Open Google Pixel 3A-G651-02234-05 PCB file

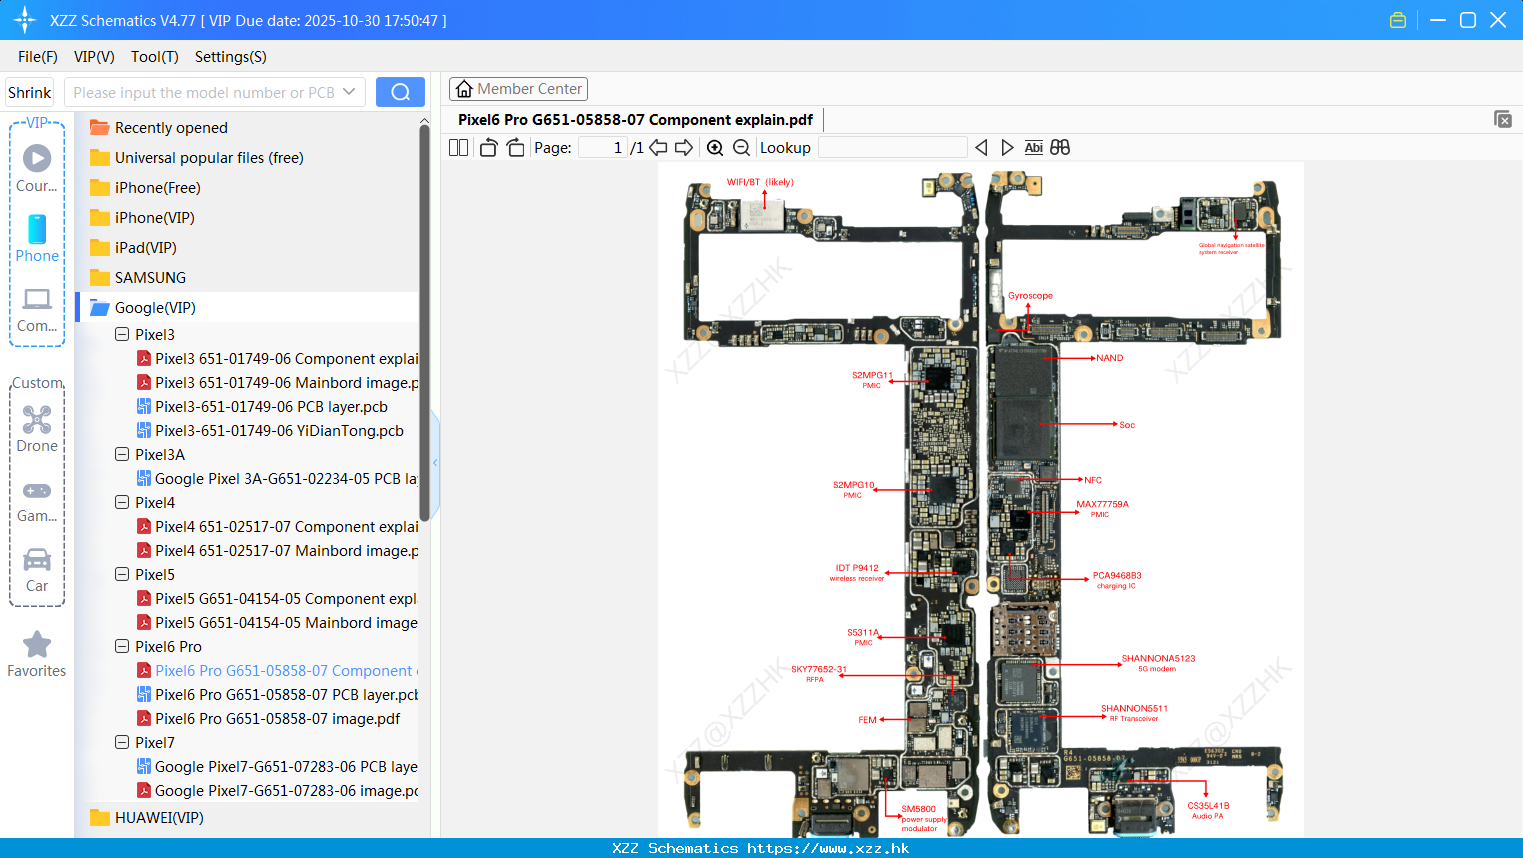pos(277,478)
